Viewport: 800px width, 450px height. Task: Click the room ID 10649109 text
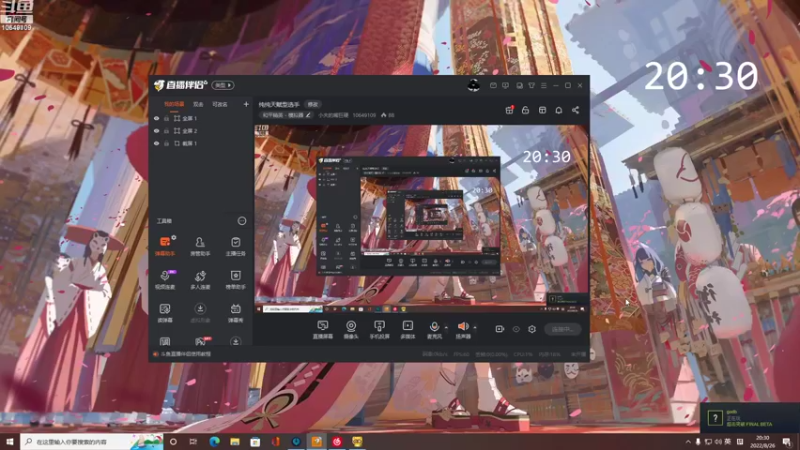click(x=364, y=115)
